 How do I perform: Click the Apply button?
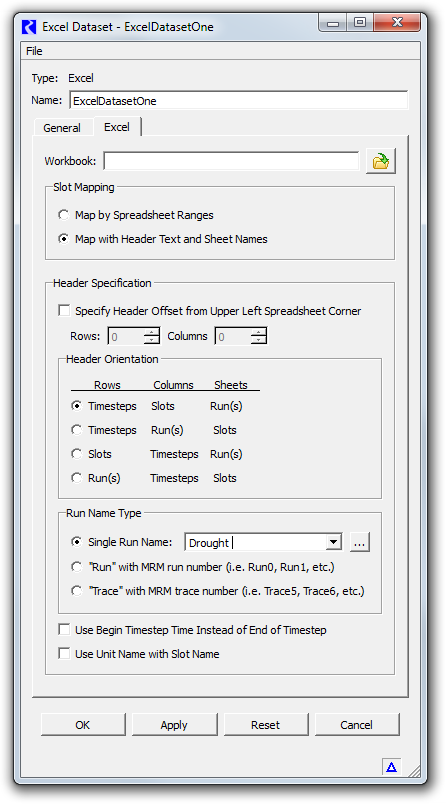[x=174, y=725]
